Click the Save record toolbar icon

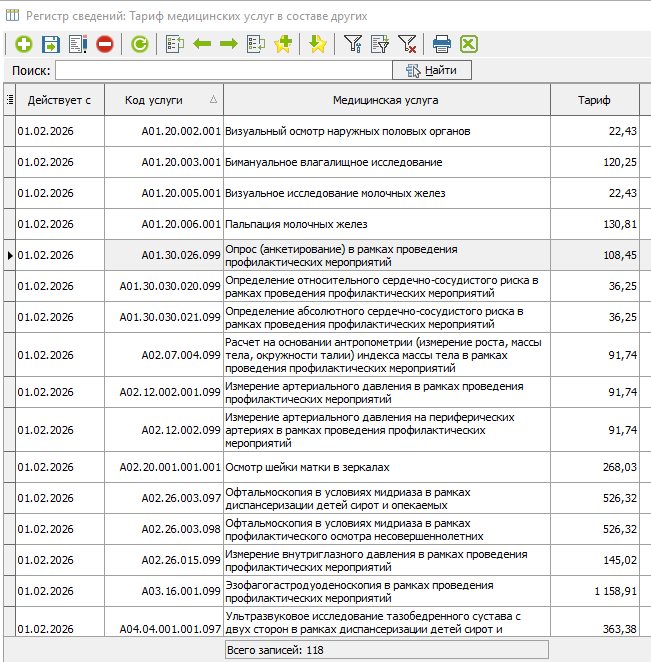coord(50,44)
